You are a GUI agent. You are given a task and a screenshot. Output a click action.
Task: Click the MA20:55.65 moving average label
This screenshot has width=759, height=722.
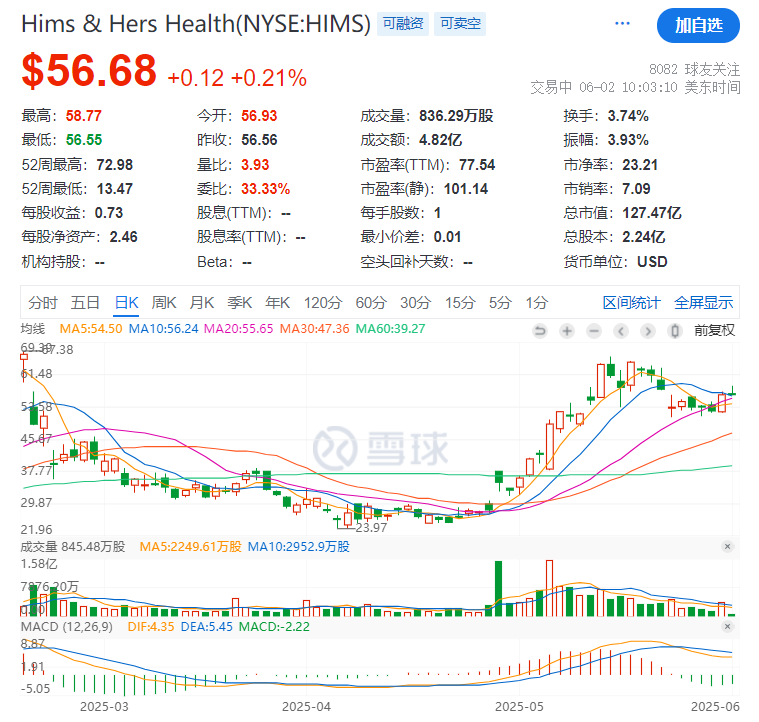coord(239,329)
